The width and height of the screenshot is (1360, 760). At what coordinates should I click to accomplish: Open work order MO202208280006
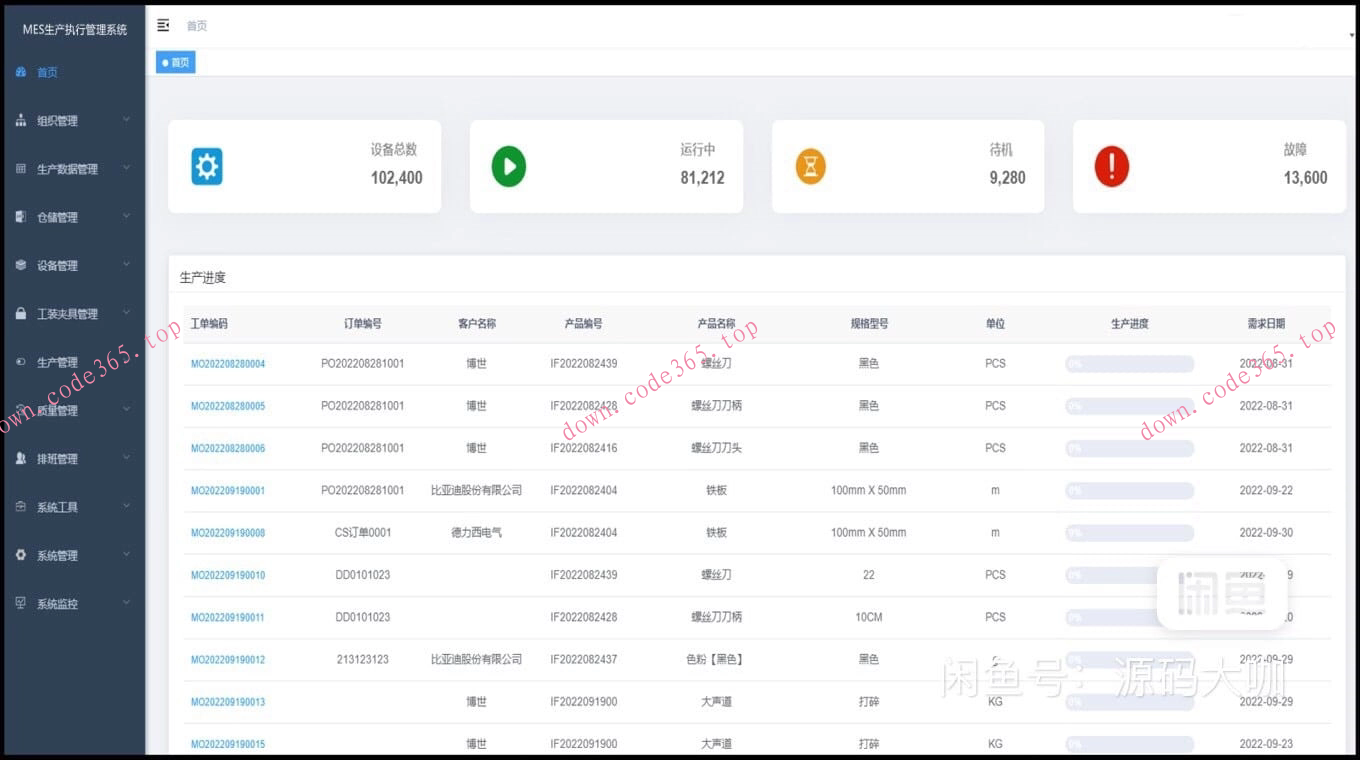tap(228, 448)
